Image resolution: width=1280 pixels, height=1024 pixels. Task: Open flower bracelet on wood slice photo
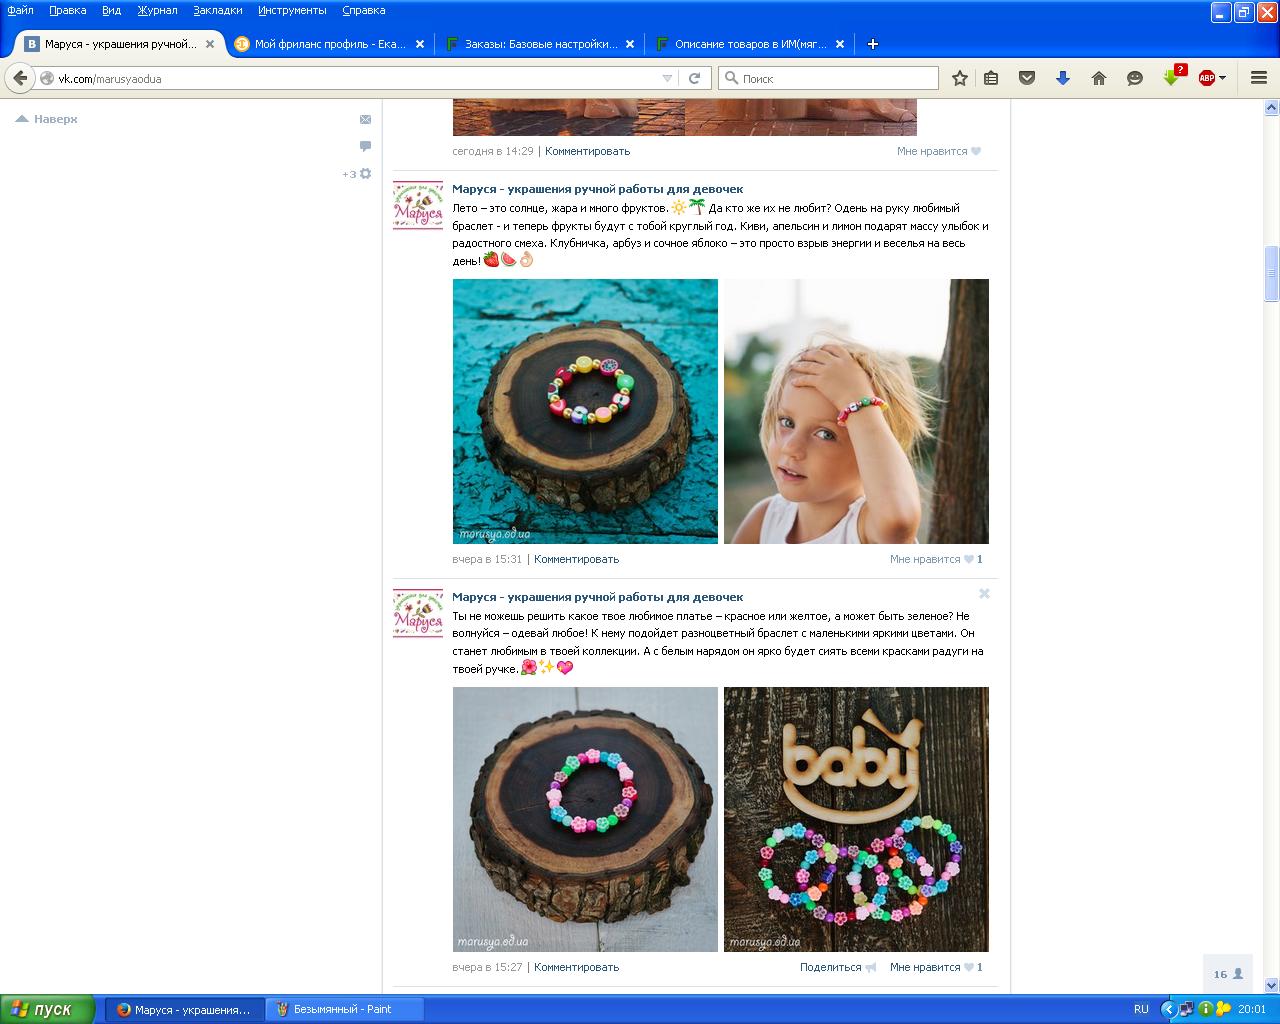(585, 819)
